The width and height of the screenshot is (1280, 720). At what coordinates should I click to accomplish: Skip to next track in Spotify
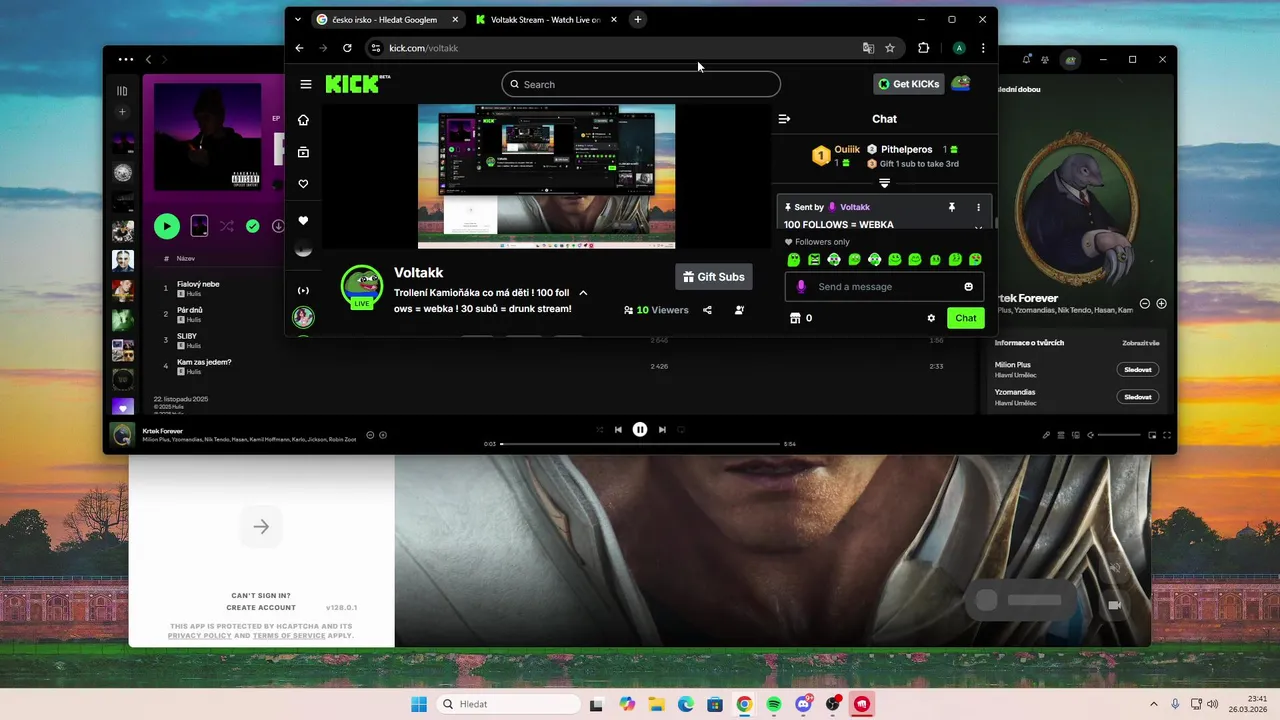[662, 429]
